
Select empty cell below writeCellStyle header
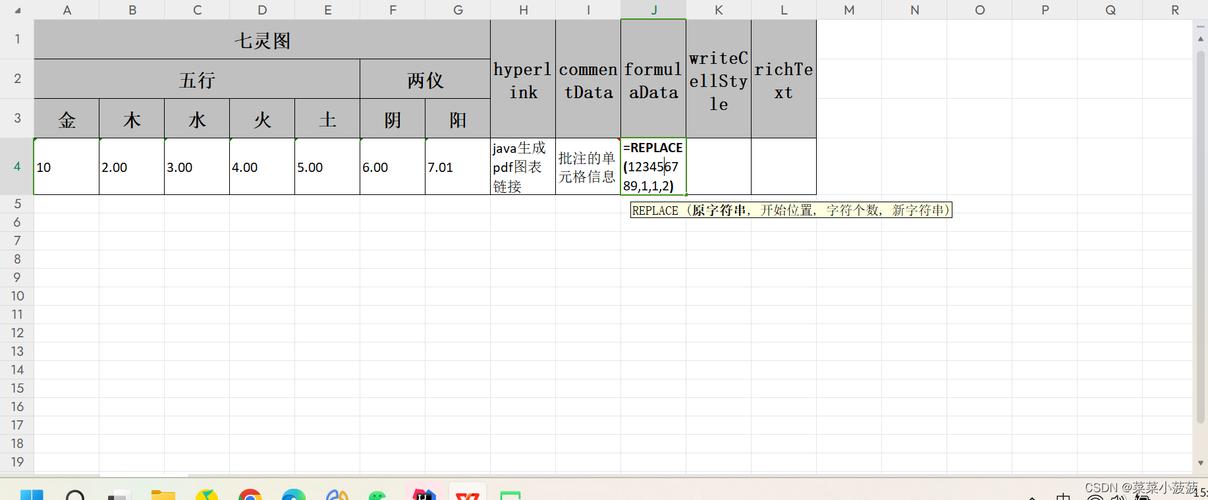719,166
